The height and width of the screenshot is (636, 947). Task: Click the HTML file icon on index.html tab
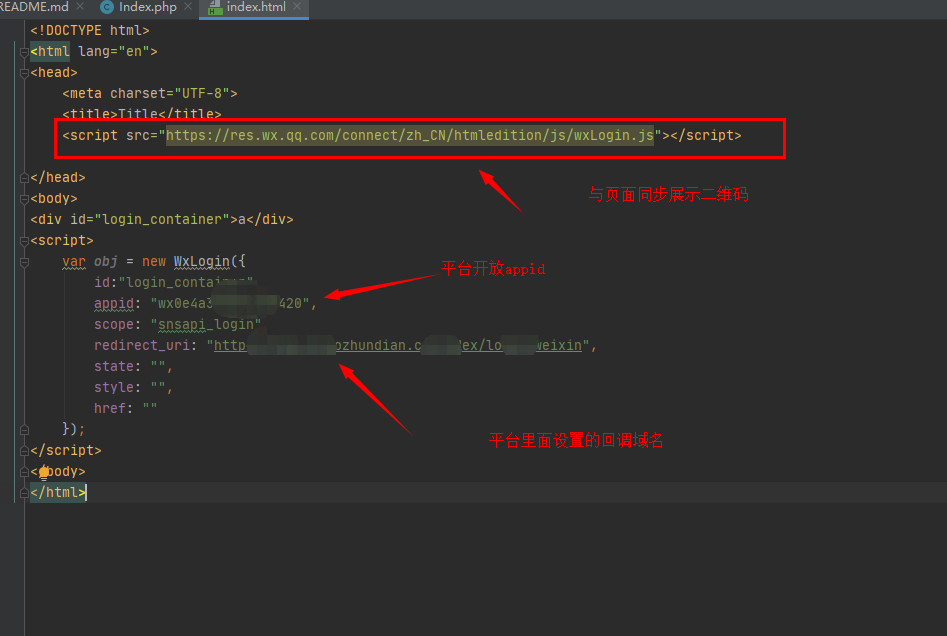215,7
